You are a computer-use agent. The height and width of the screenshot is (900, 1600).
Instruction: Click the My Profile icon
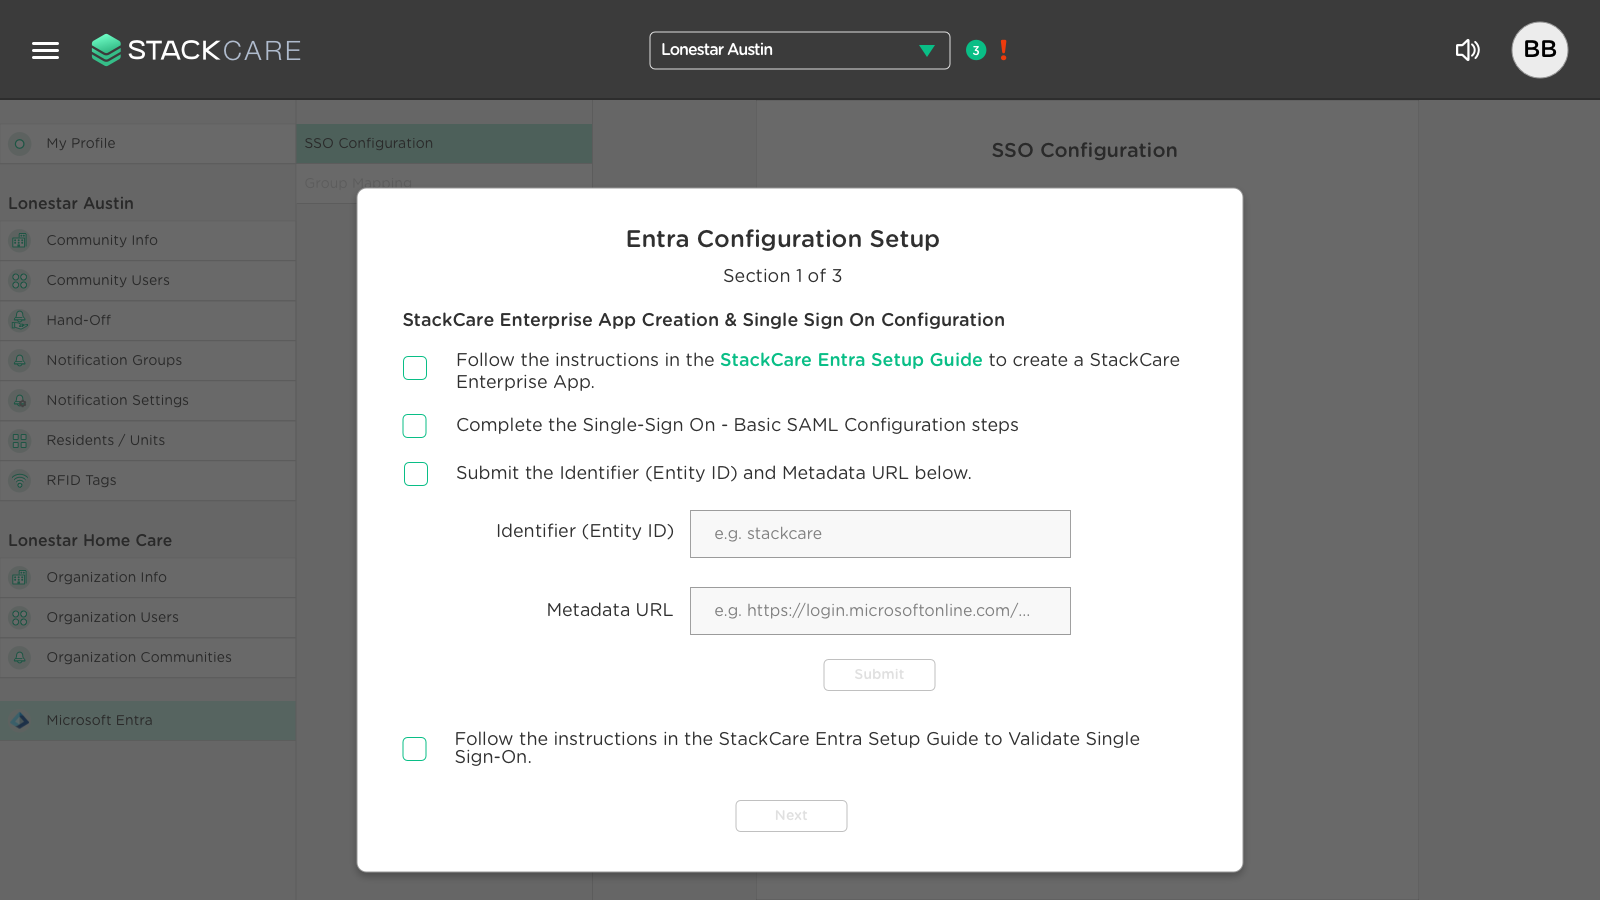pyautogui.click(x=20, y=144)
